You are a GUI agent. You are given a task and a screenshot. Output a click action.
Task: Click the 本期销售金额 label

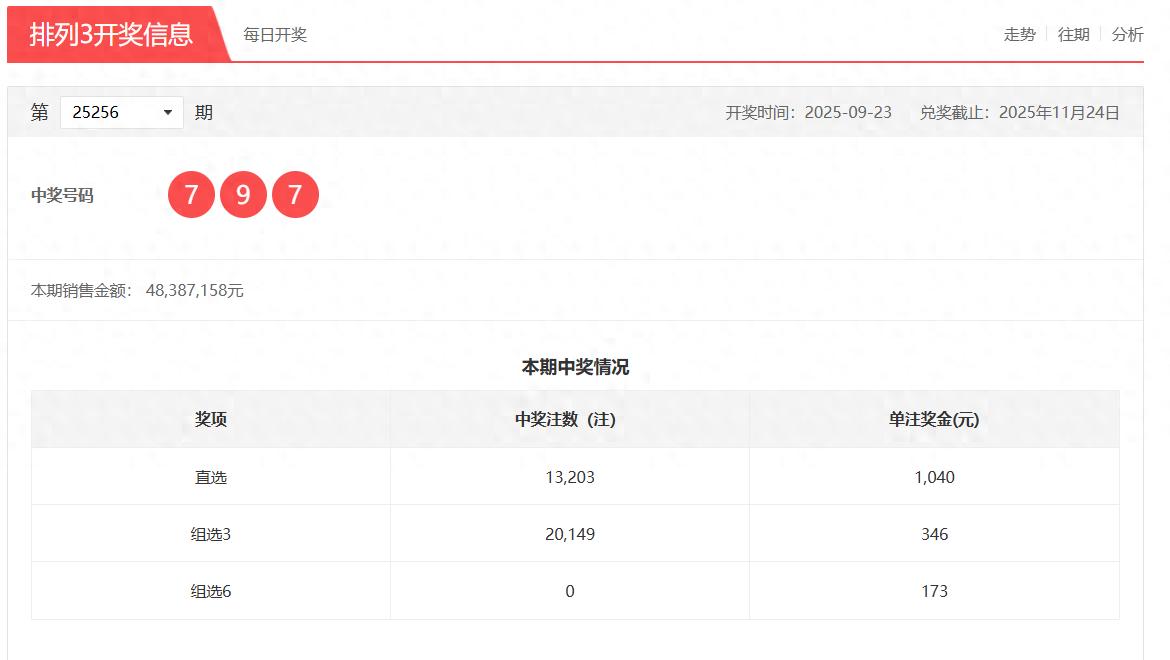(x=81, y=290)
